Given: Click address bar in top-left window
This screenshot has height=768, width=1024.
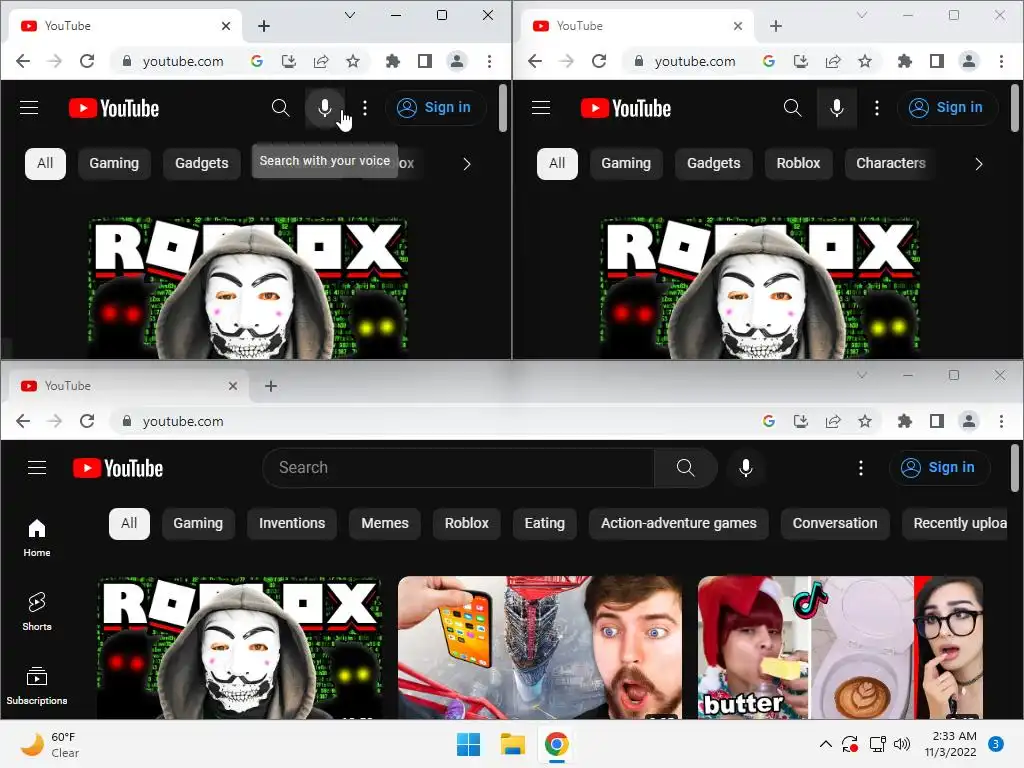Looking at the screenshot, I should tap(183, 61).
